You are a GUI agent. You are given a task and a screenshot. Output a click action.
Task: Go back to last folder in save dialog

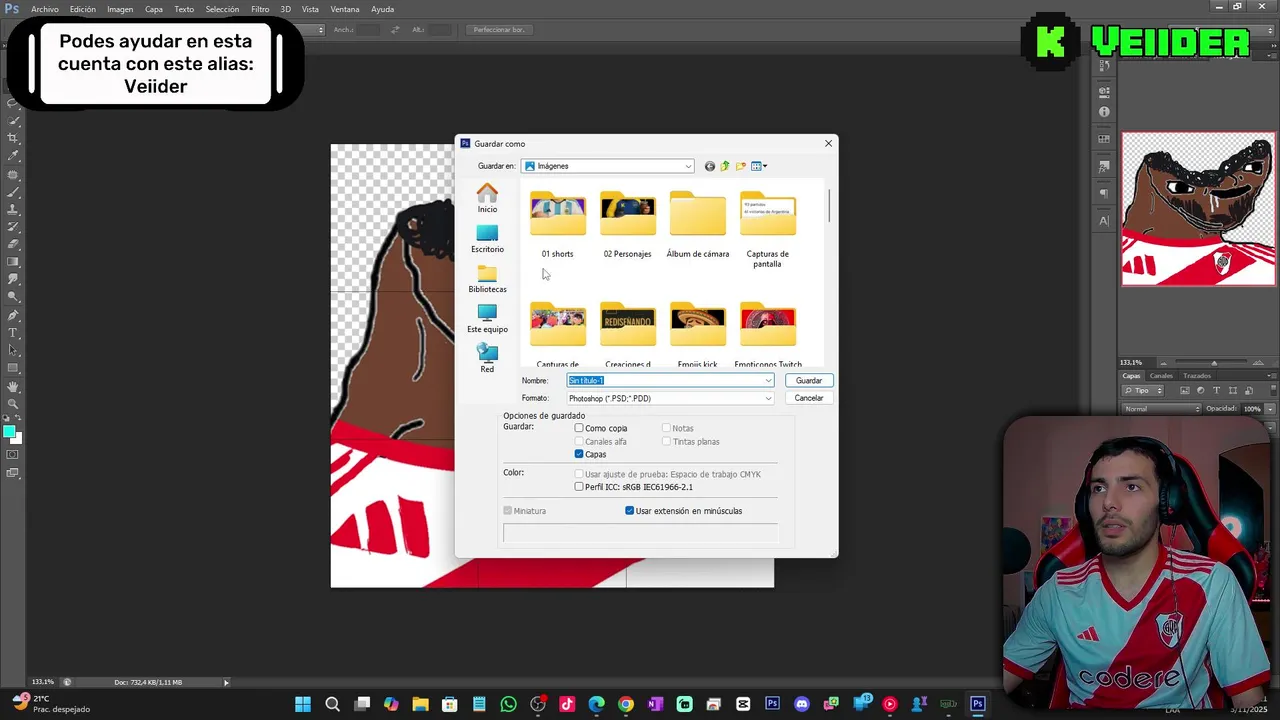[710, 166]
